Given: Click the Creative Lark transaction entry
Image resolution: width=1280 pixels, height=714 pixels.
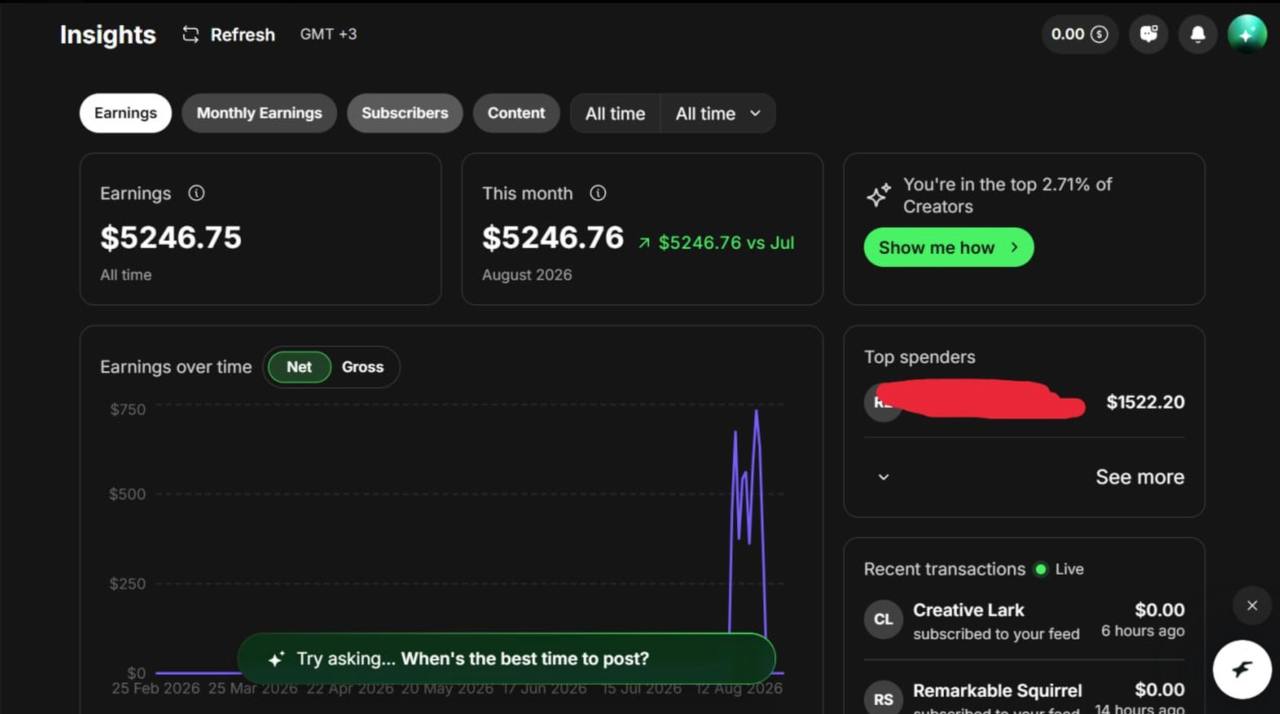Looking at the screenshot, I should (1024, 620).
